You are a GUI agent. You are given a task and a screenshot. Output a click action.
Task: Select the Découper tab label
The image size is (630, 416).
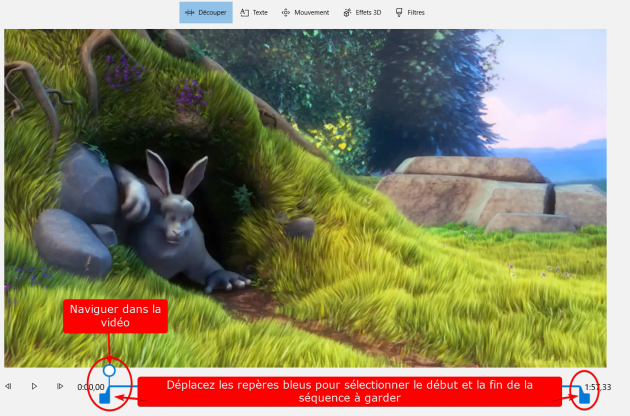213,13
